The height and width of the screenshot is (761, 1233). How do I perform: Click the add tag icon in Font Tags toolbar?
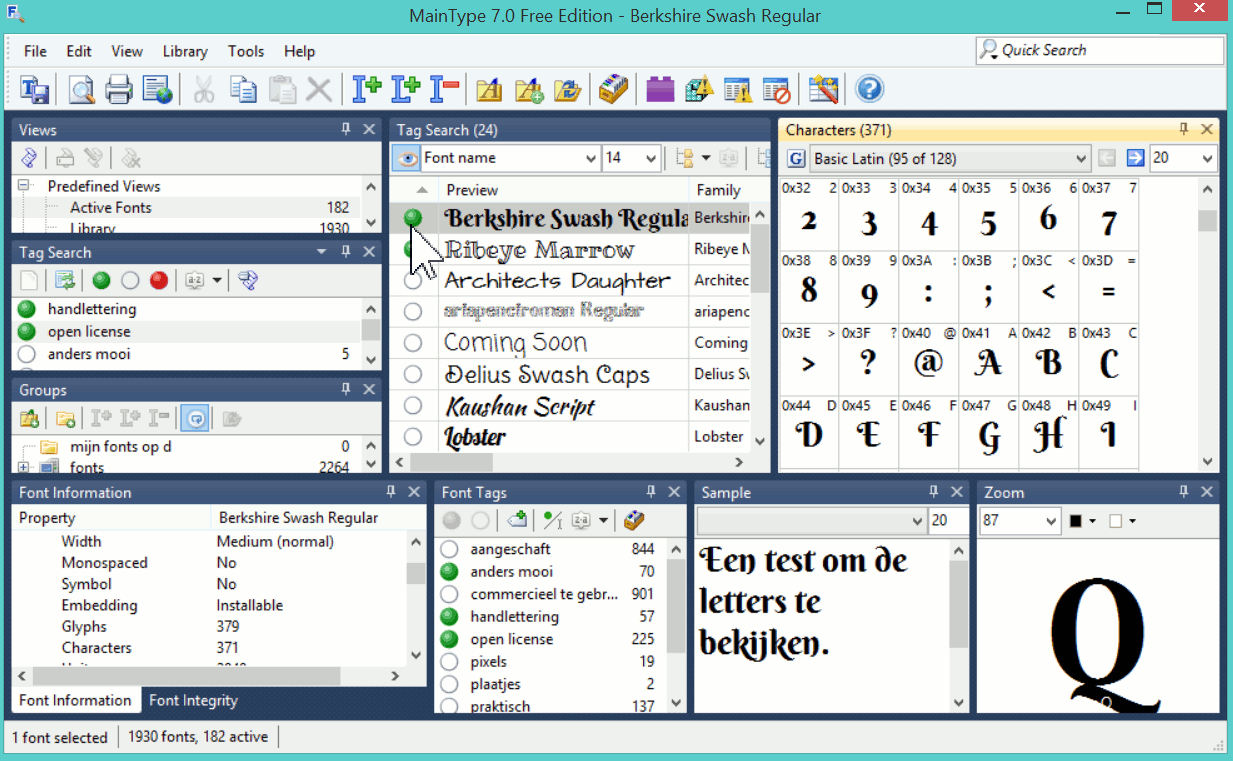click(x=517, y=520)
